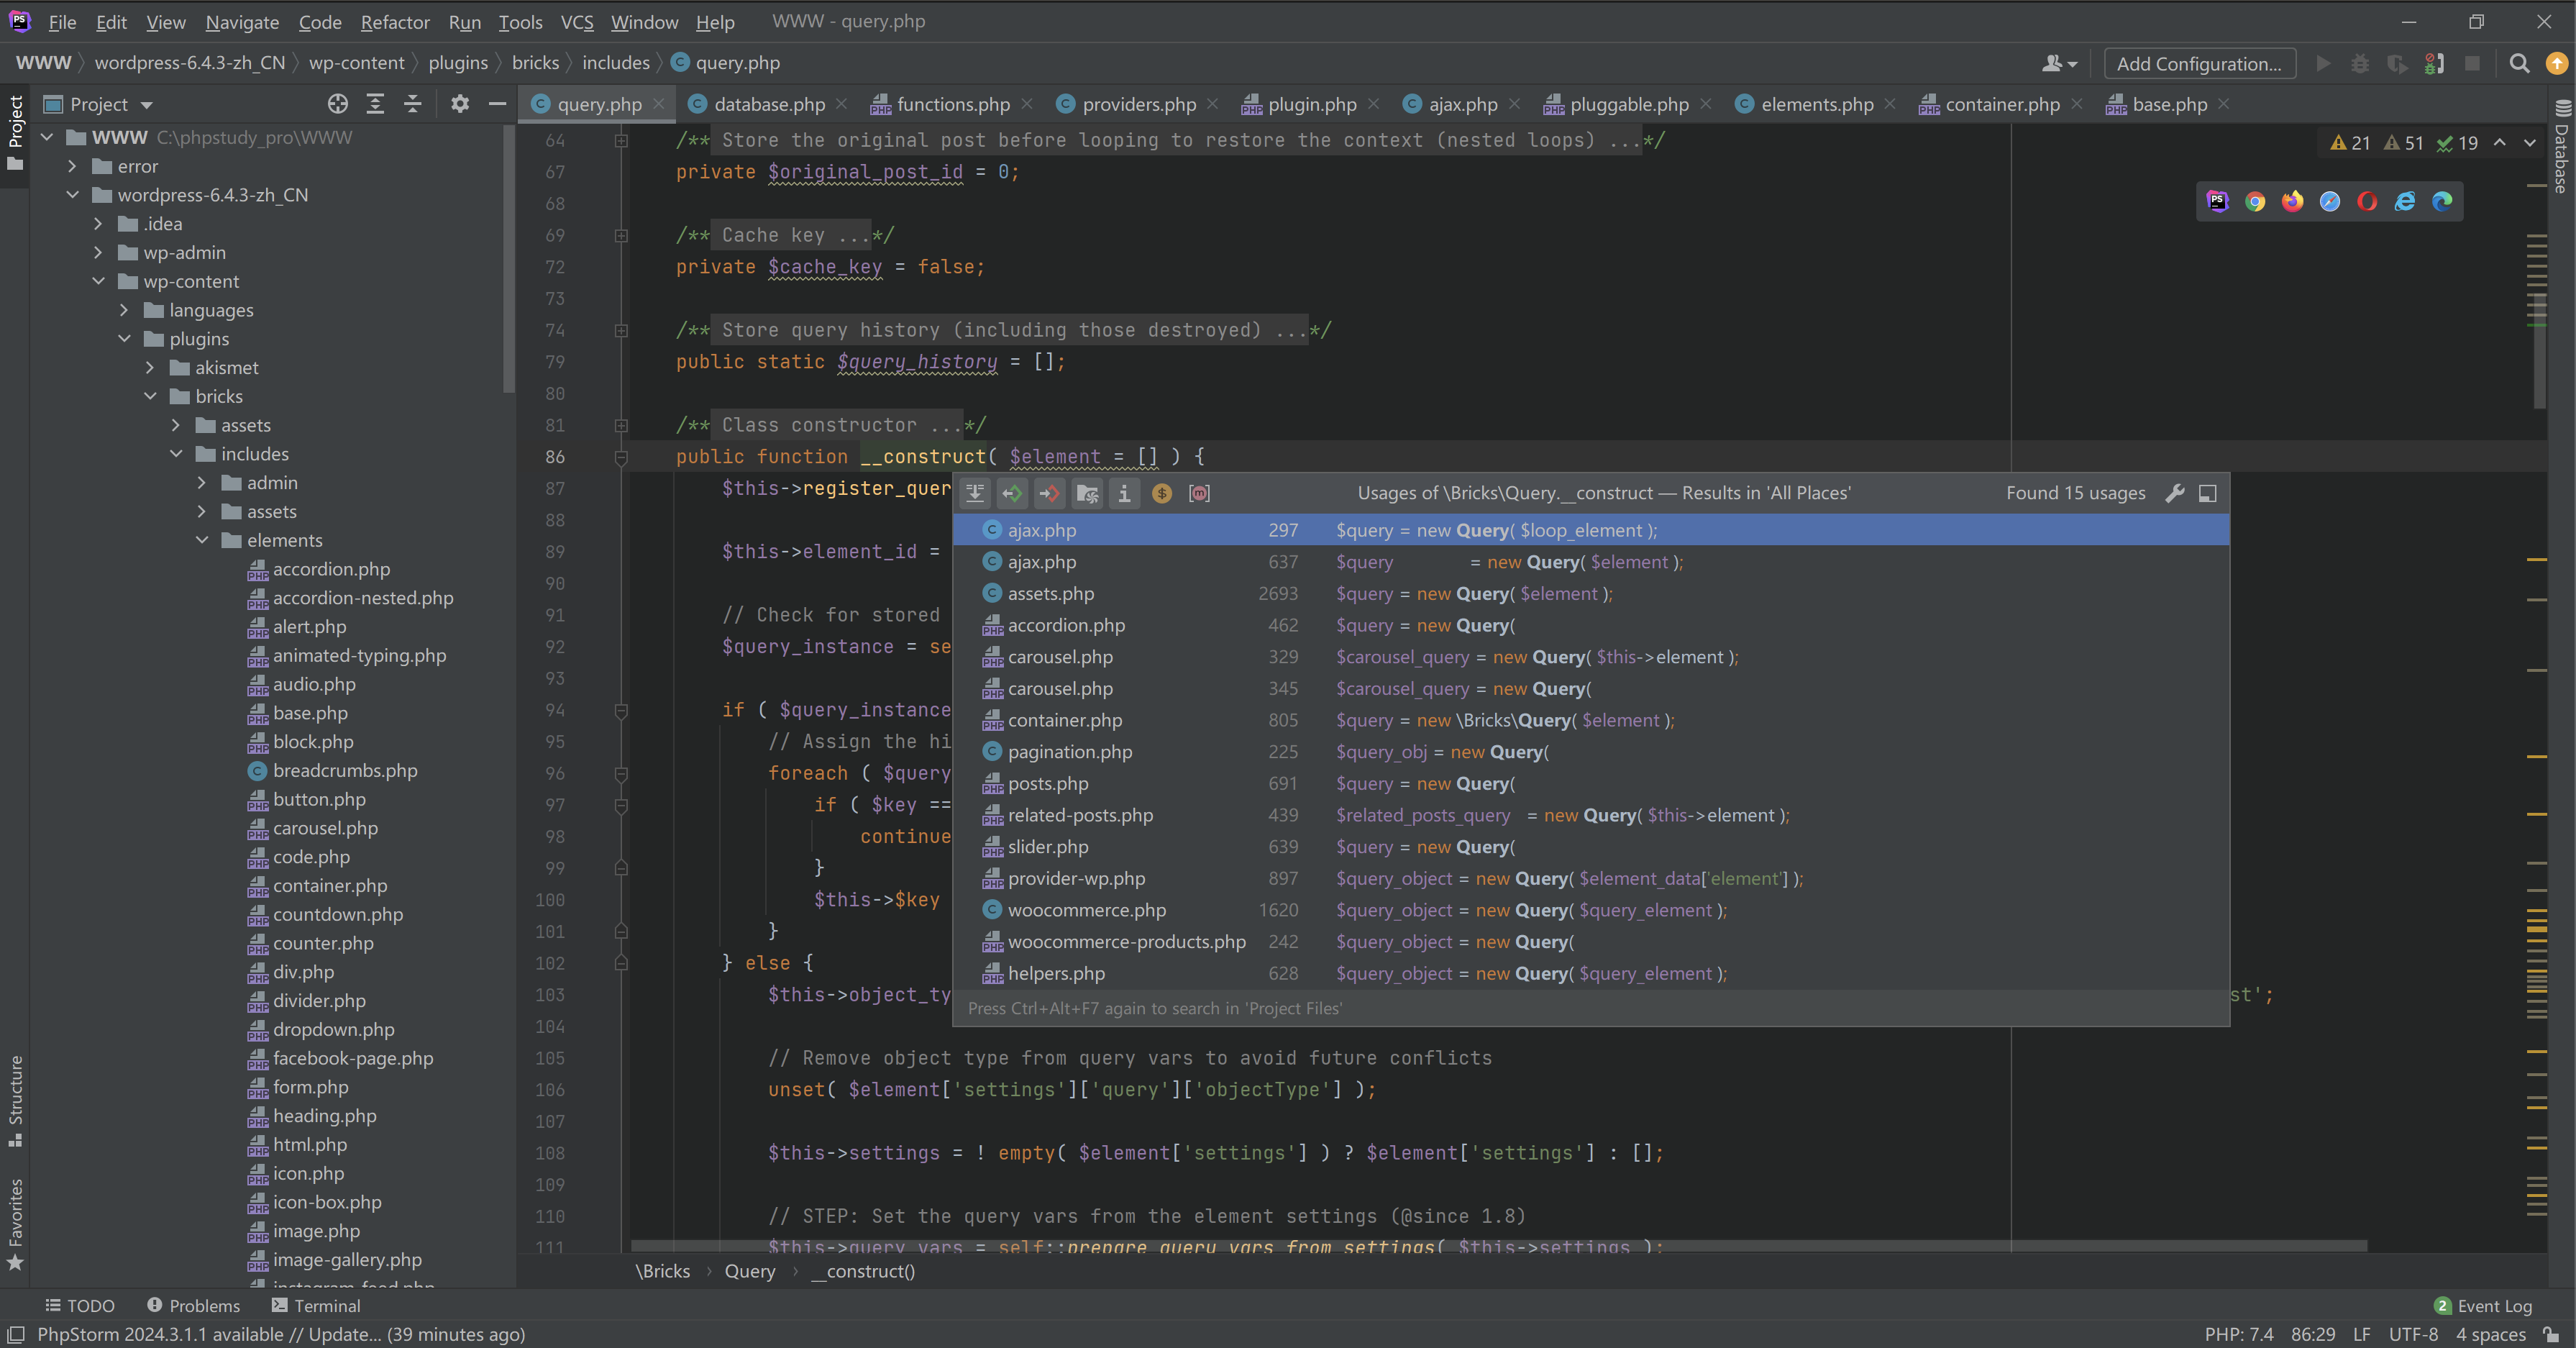Go to next highlighted error arrow
This screenshot has width=2576, height=1348.
click(2530, 143)
